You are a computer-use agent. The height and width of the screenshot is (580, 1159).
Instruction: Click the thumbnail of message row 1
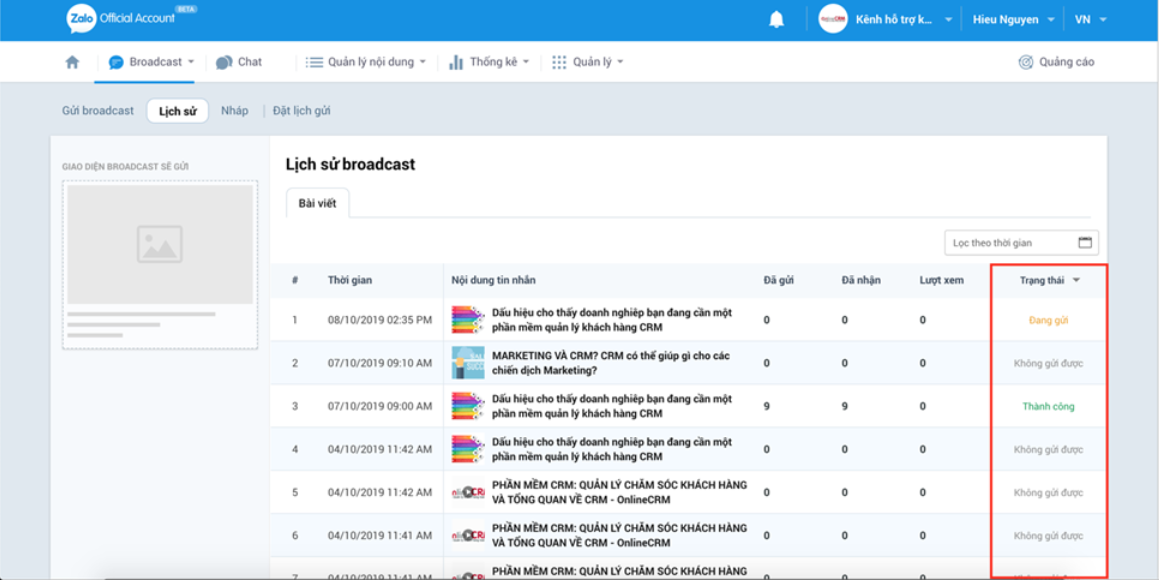coord(468,321)
